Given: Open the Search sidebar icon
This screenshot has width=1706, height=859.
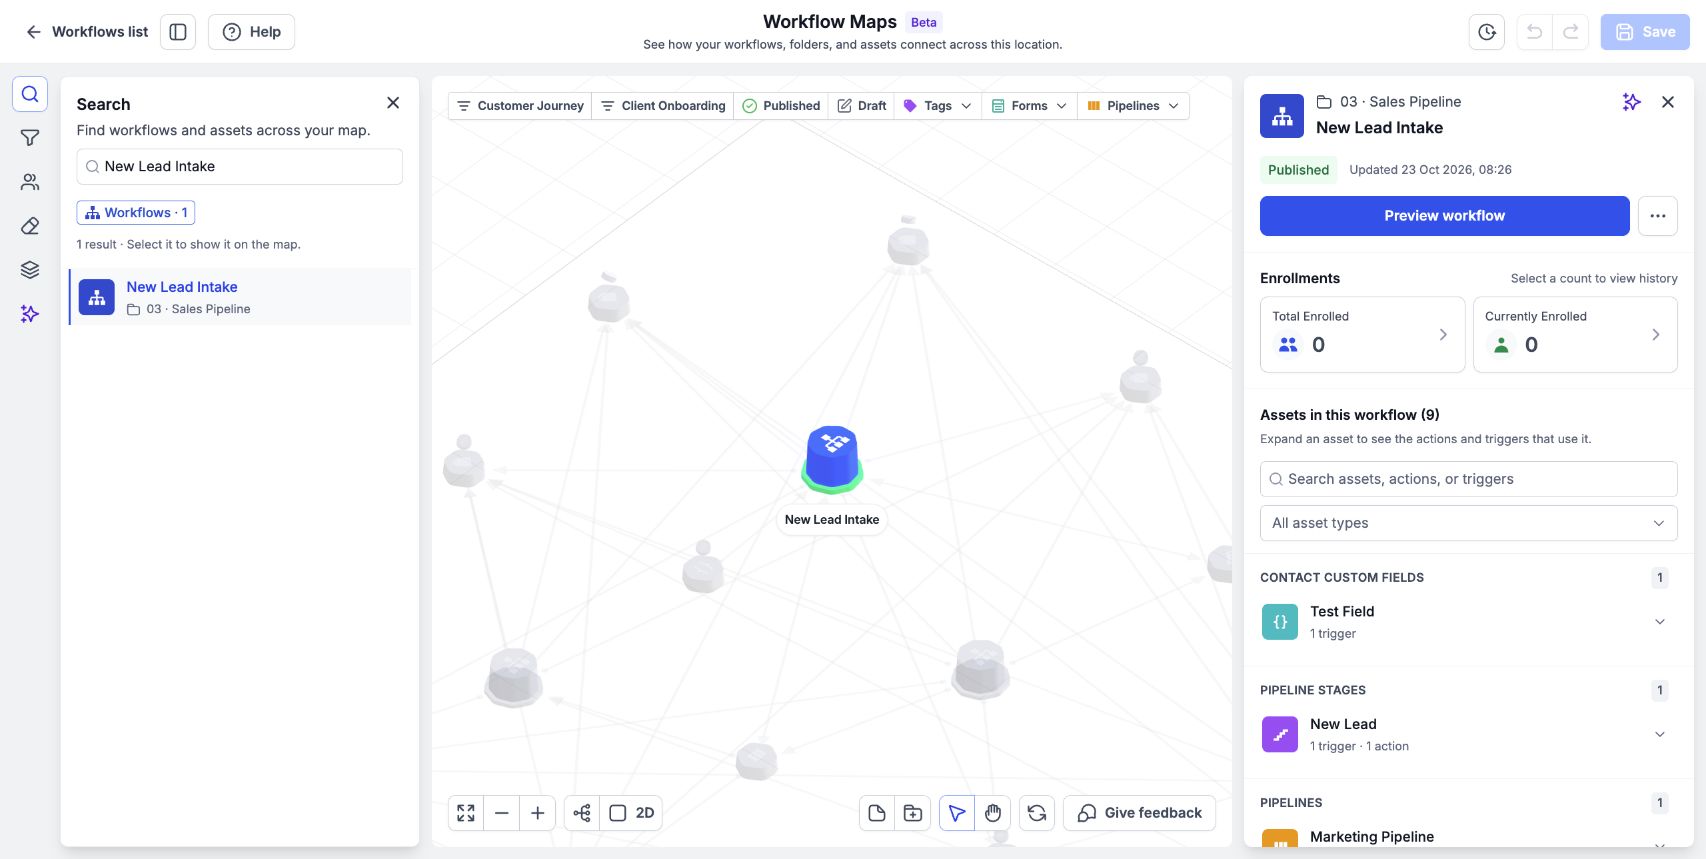Looking at the screenshot, I should [30, 94].
